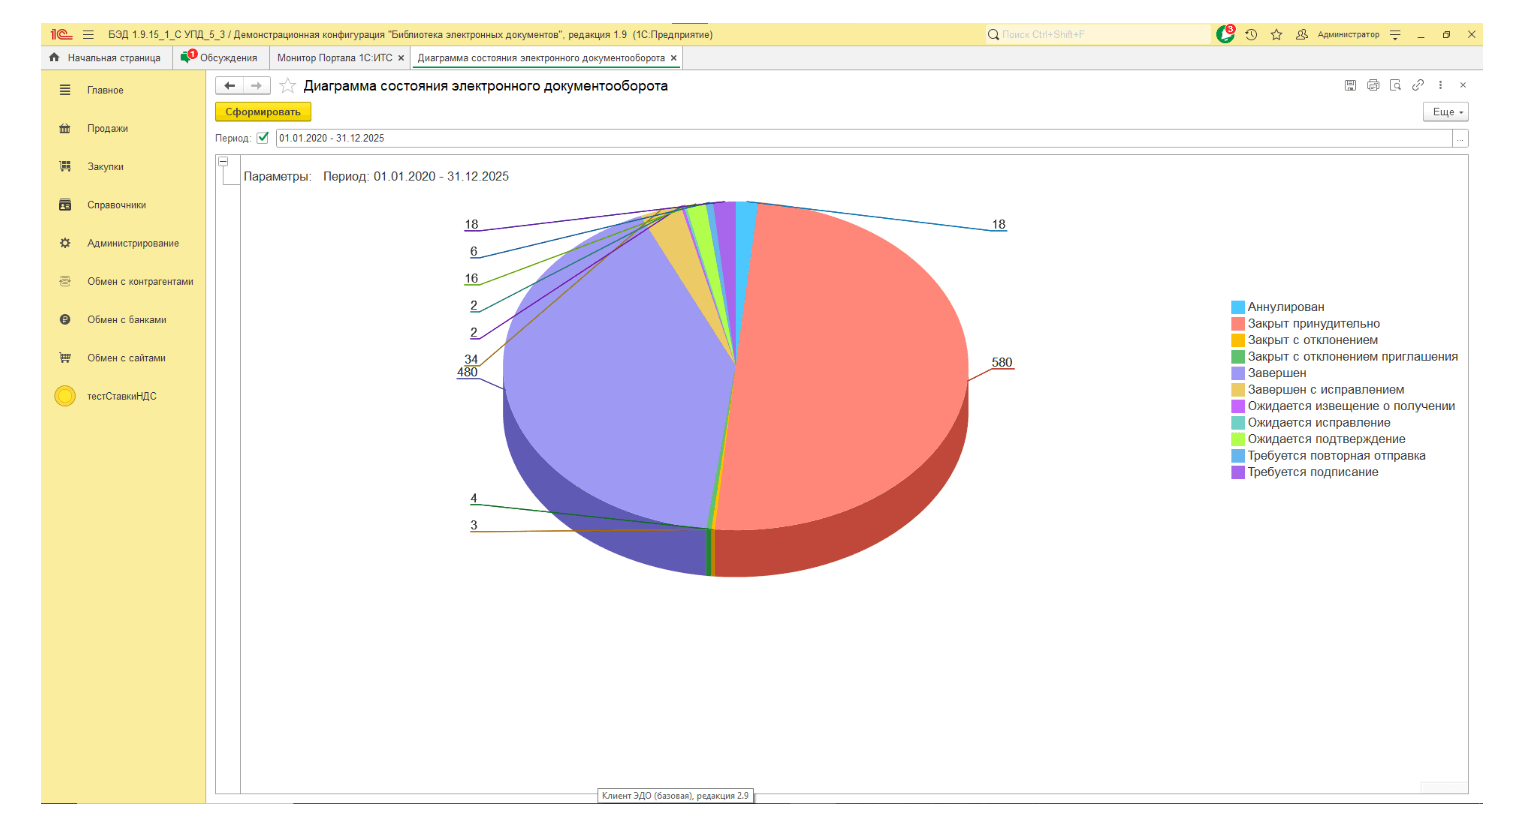
Task: Go to Начальная страница tab
Action: [113, 58]
